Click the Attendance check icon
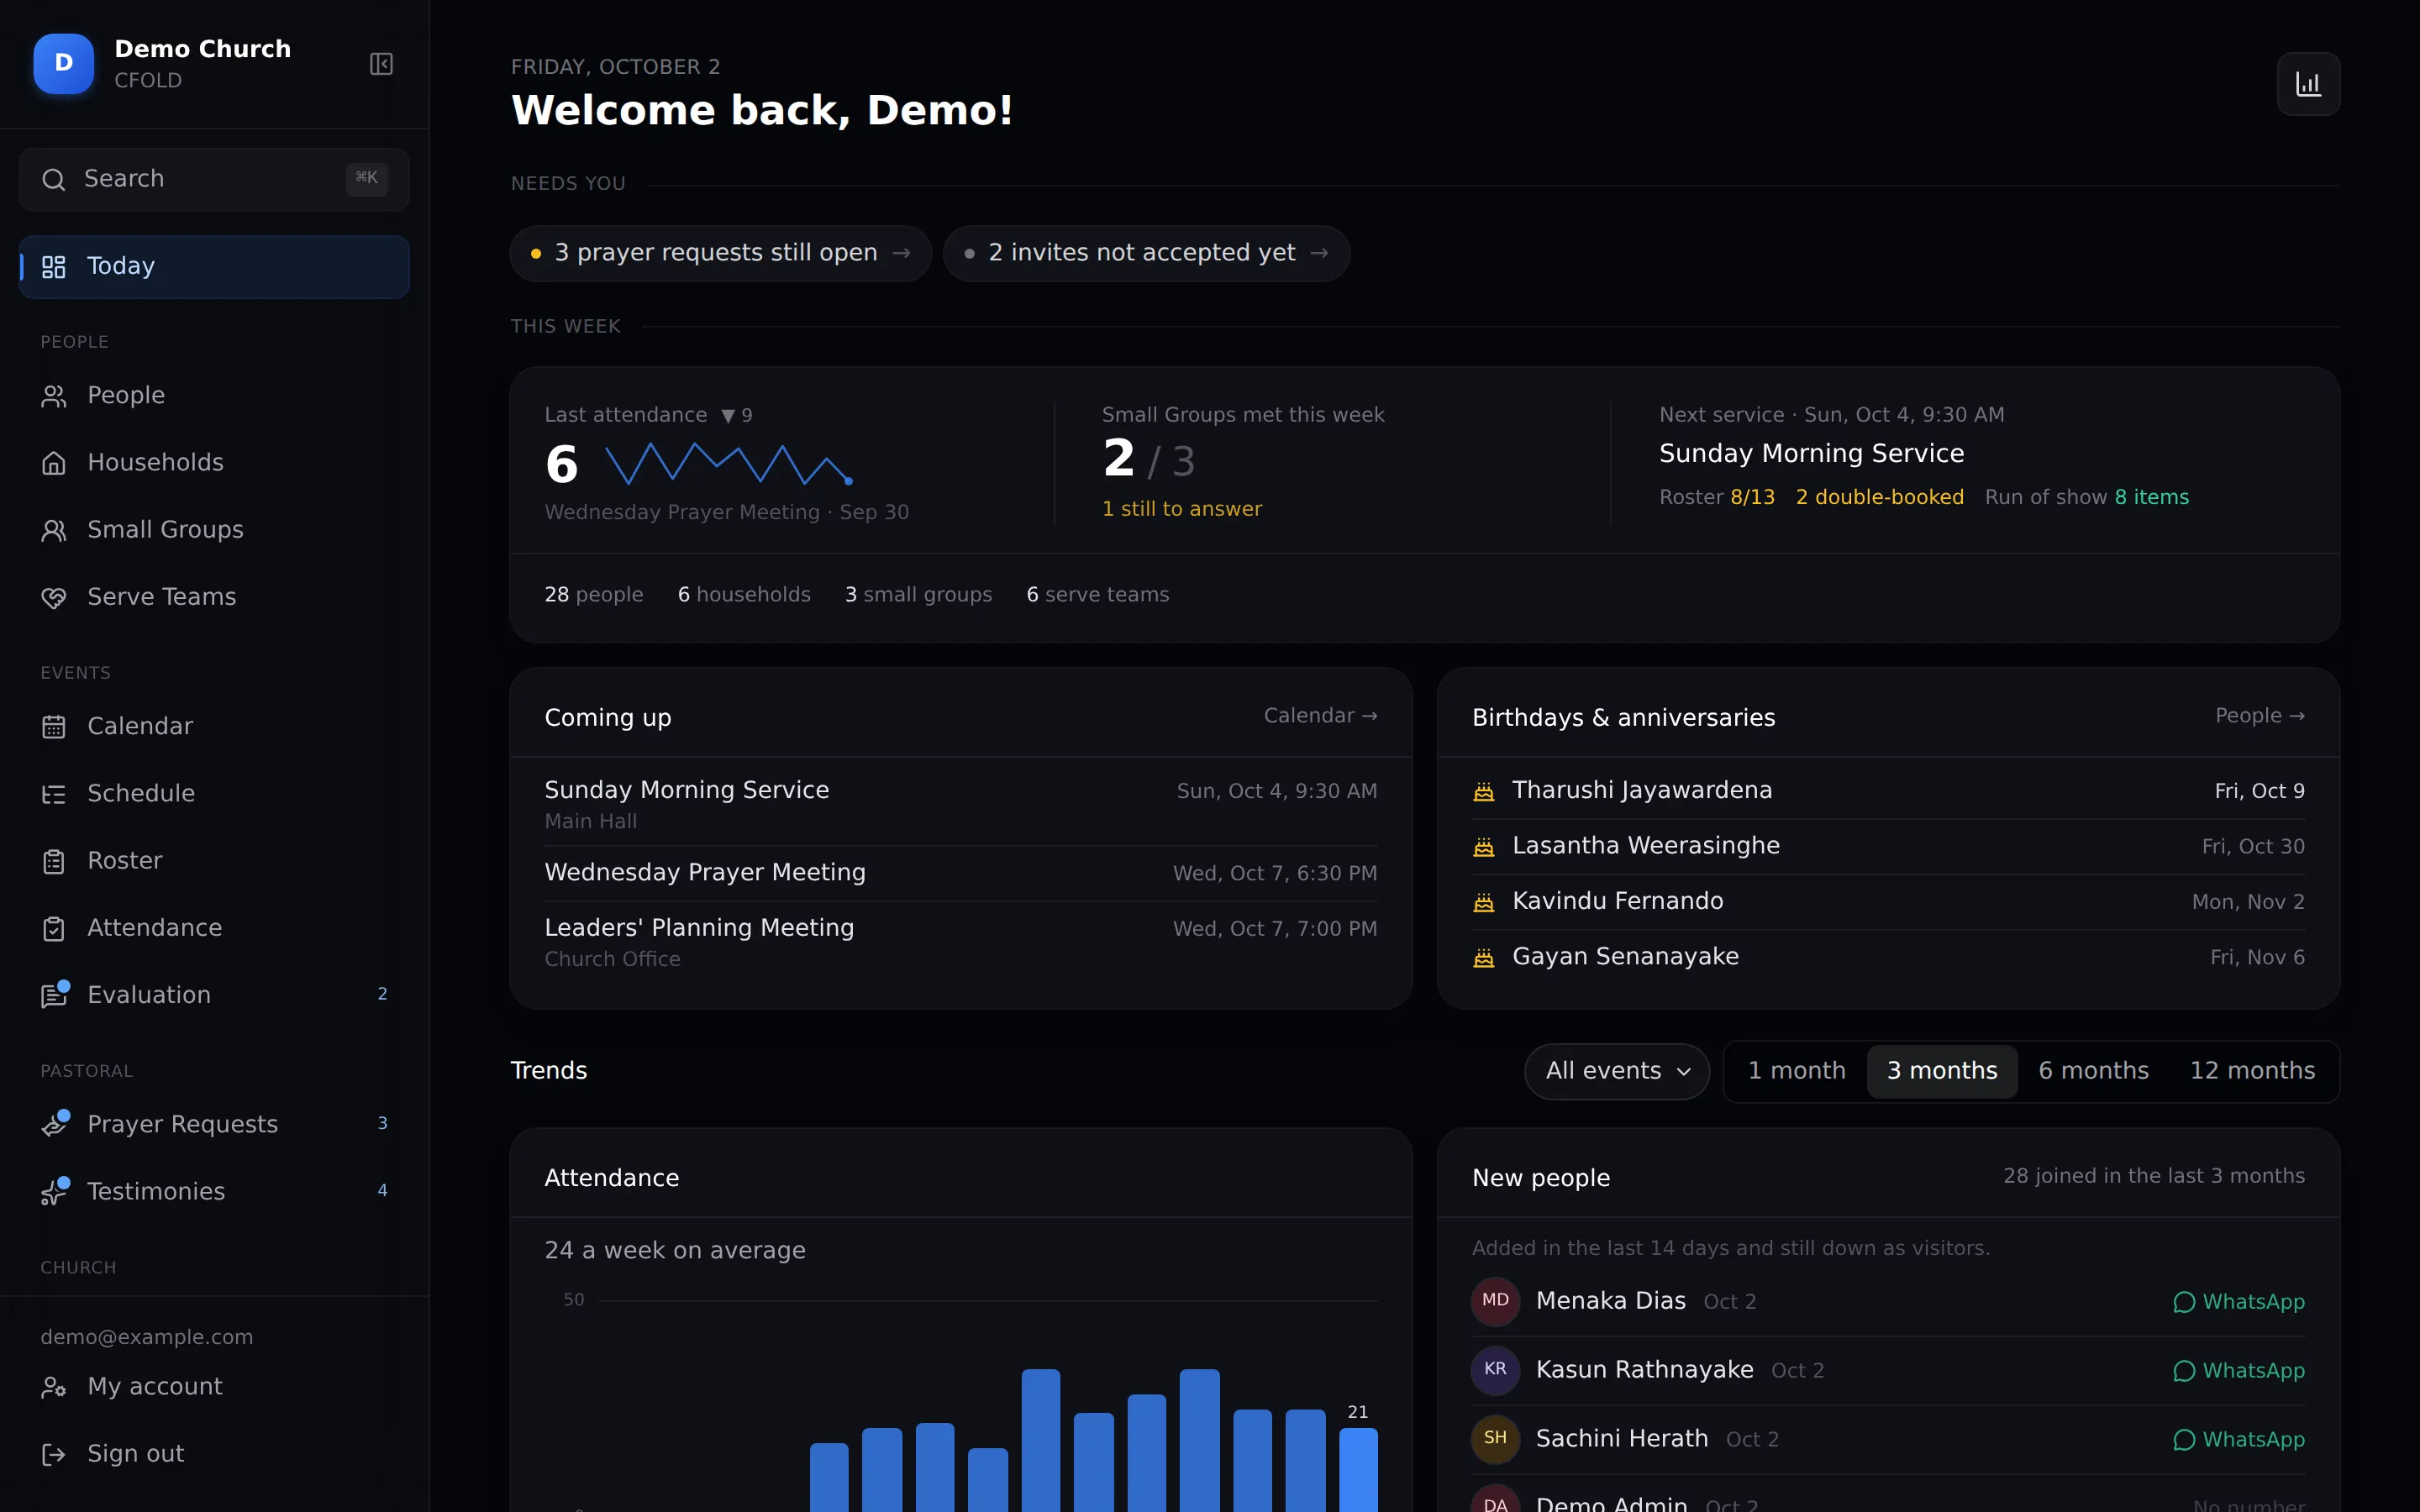The height and width of the screenshot is (1512, 2420). [x=54, y=928]
